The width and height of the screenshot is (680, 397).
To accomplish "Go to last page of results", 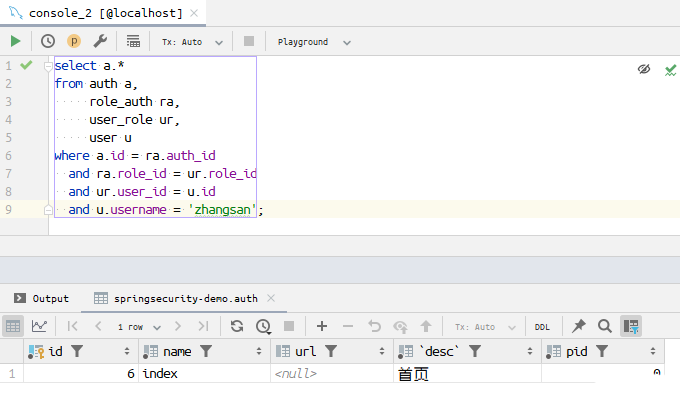I will point(203,326).
